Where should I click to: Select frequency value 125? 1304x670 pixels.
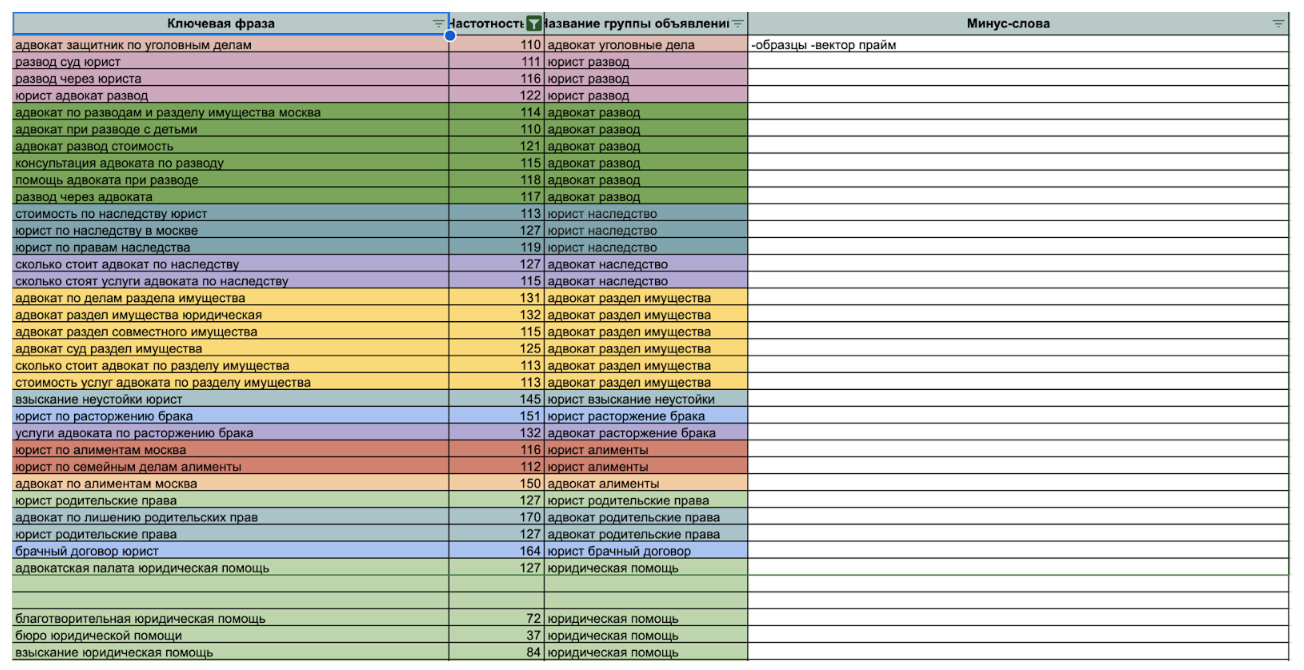pyautogui.click(x=497, y=349)
